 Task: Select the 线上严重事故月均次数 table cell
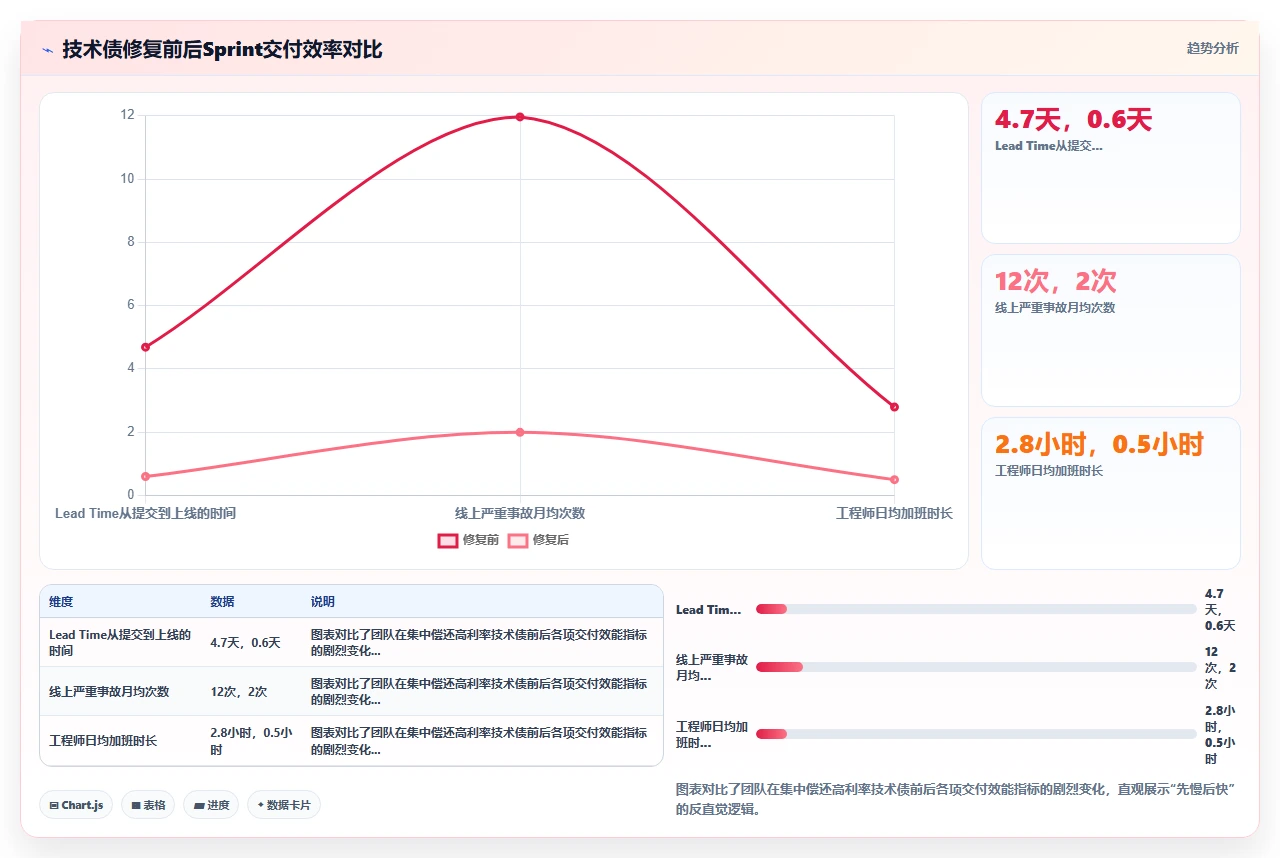120,691
